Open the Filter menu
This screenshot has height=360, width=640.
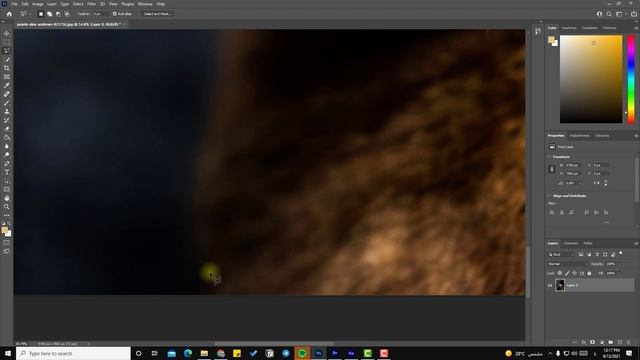click(91, 4)
